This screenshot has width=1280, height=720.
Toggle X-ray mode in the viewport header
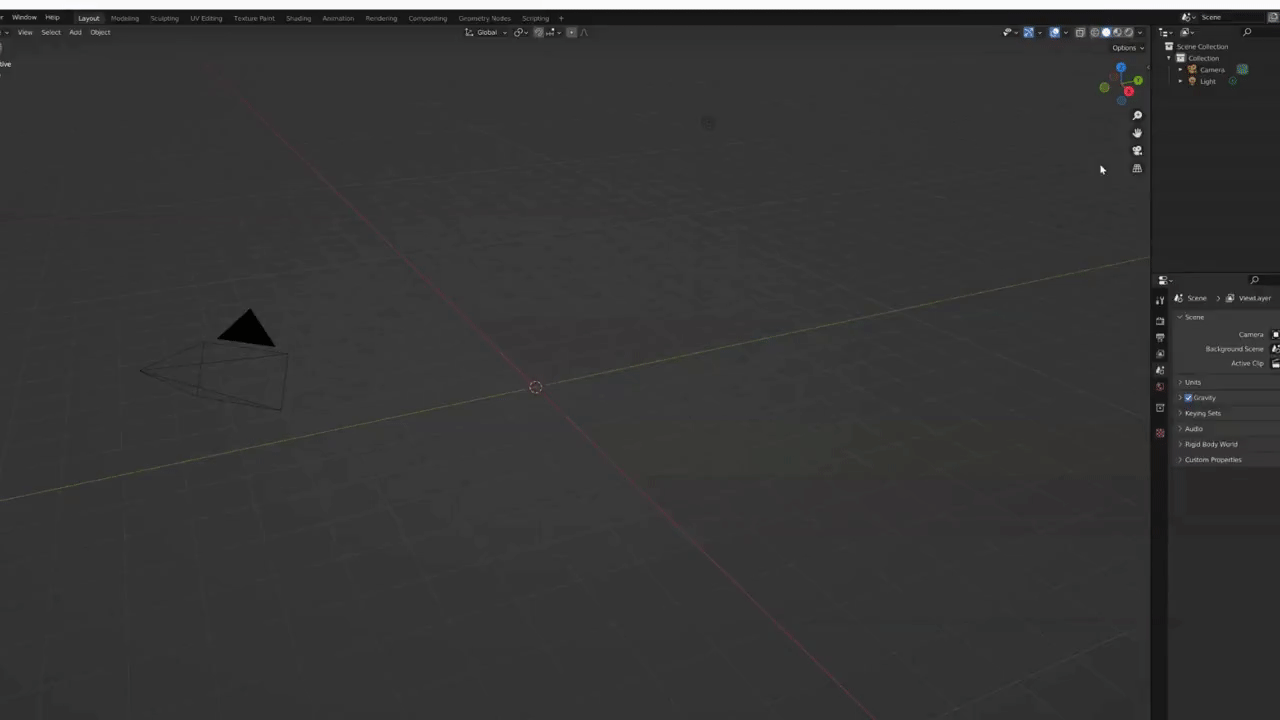click(1081, 31)
